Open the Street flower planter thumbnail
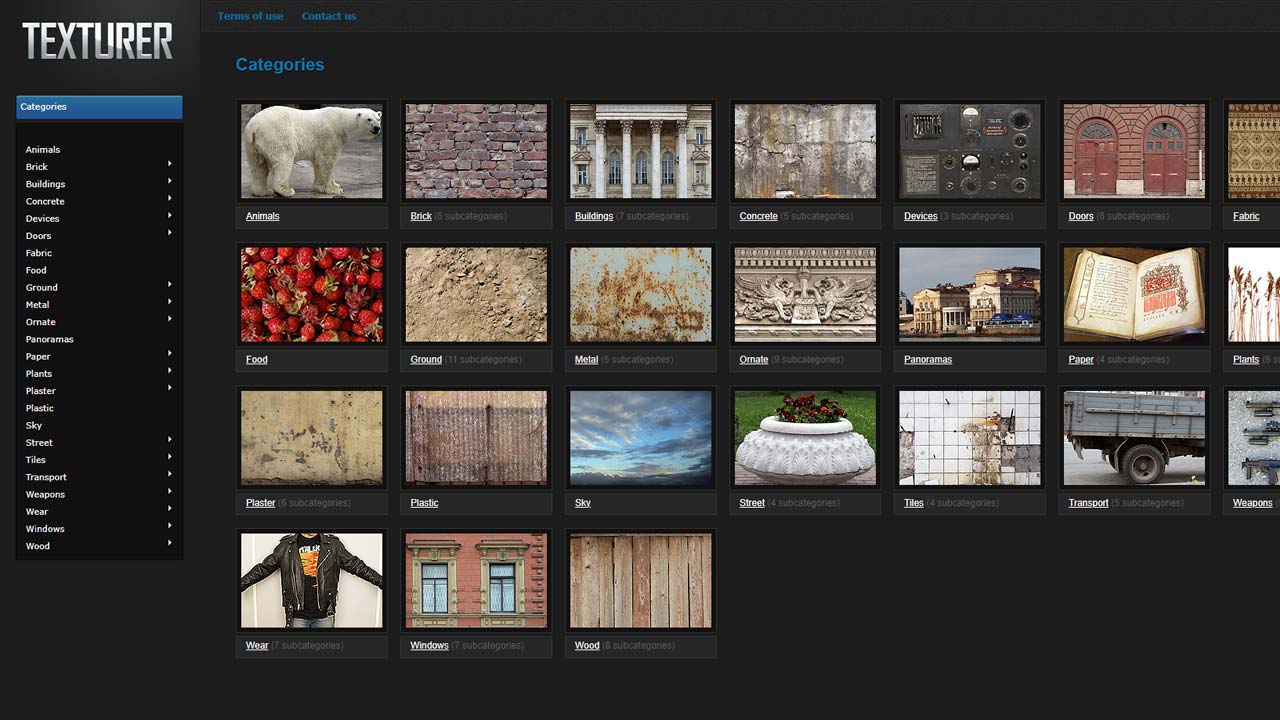This screenshot has width=1280, height=720. (x=805, y=438)
